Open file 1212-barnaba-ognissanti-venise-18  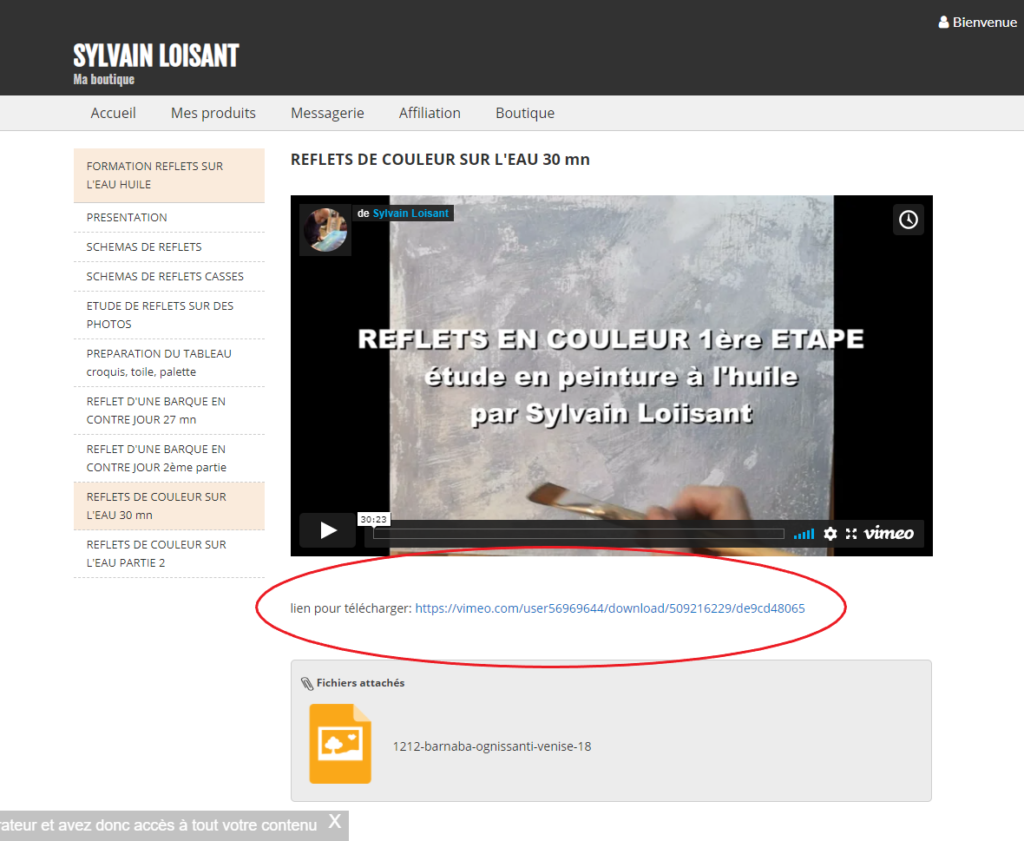(x=492, y=746)
